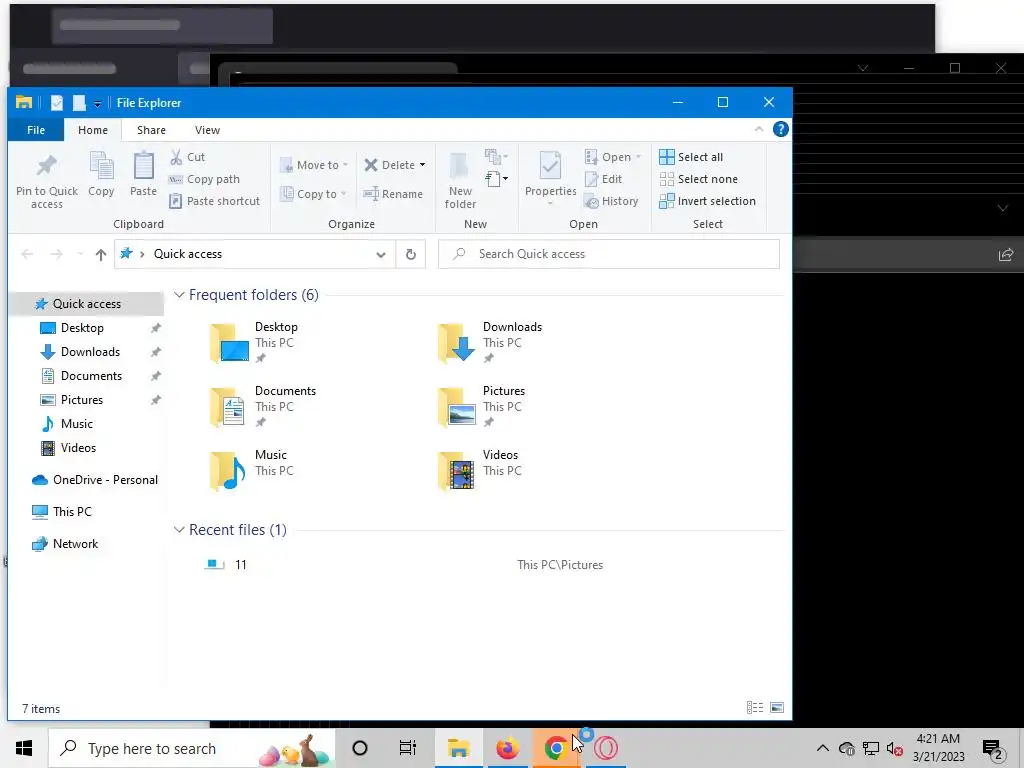Click Select all
Image resolution: width=1024 pixels, height=768 pixels.
click(691, 157)
